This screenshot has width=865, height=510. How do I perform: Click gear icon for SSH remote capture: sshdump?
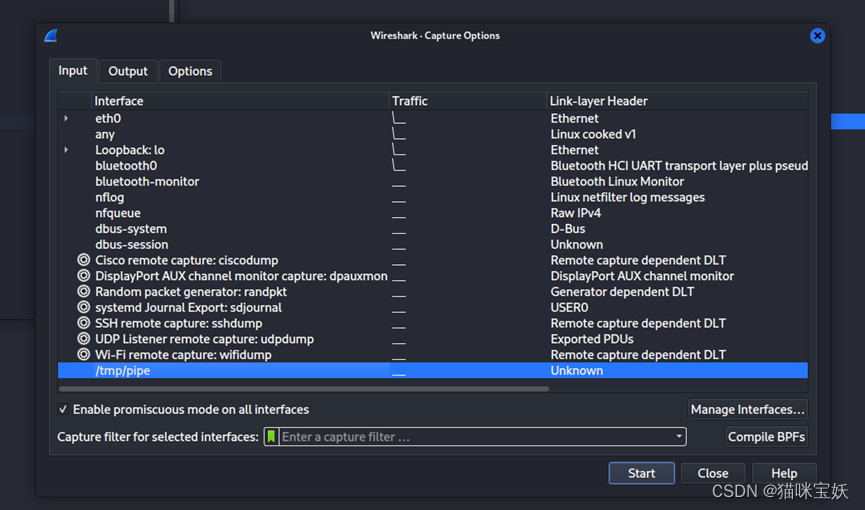pos(83,323)
